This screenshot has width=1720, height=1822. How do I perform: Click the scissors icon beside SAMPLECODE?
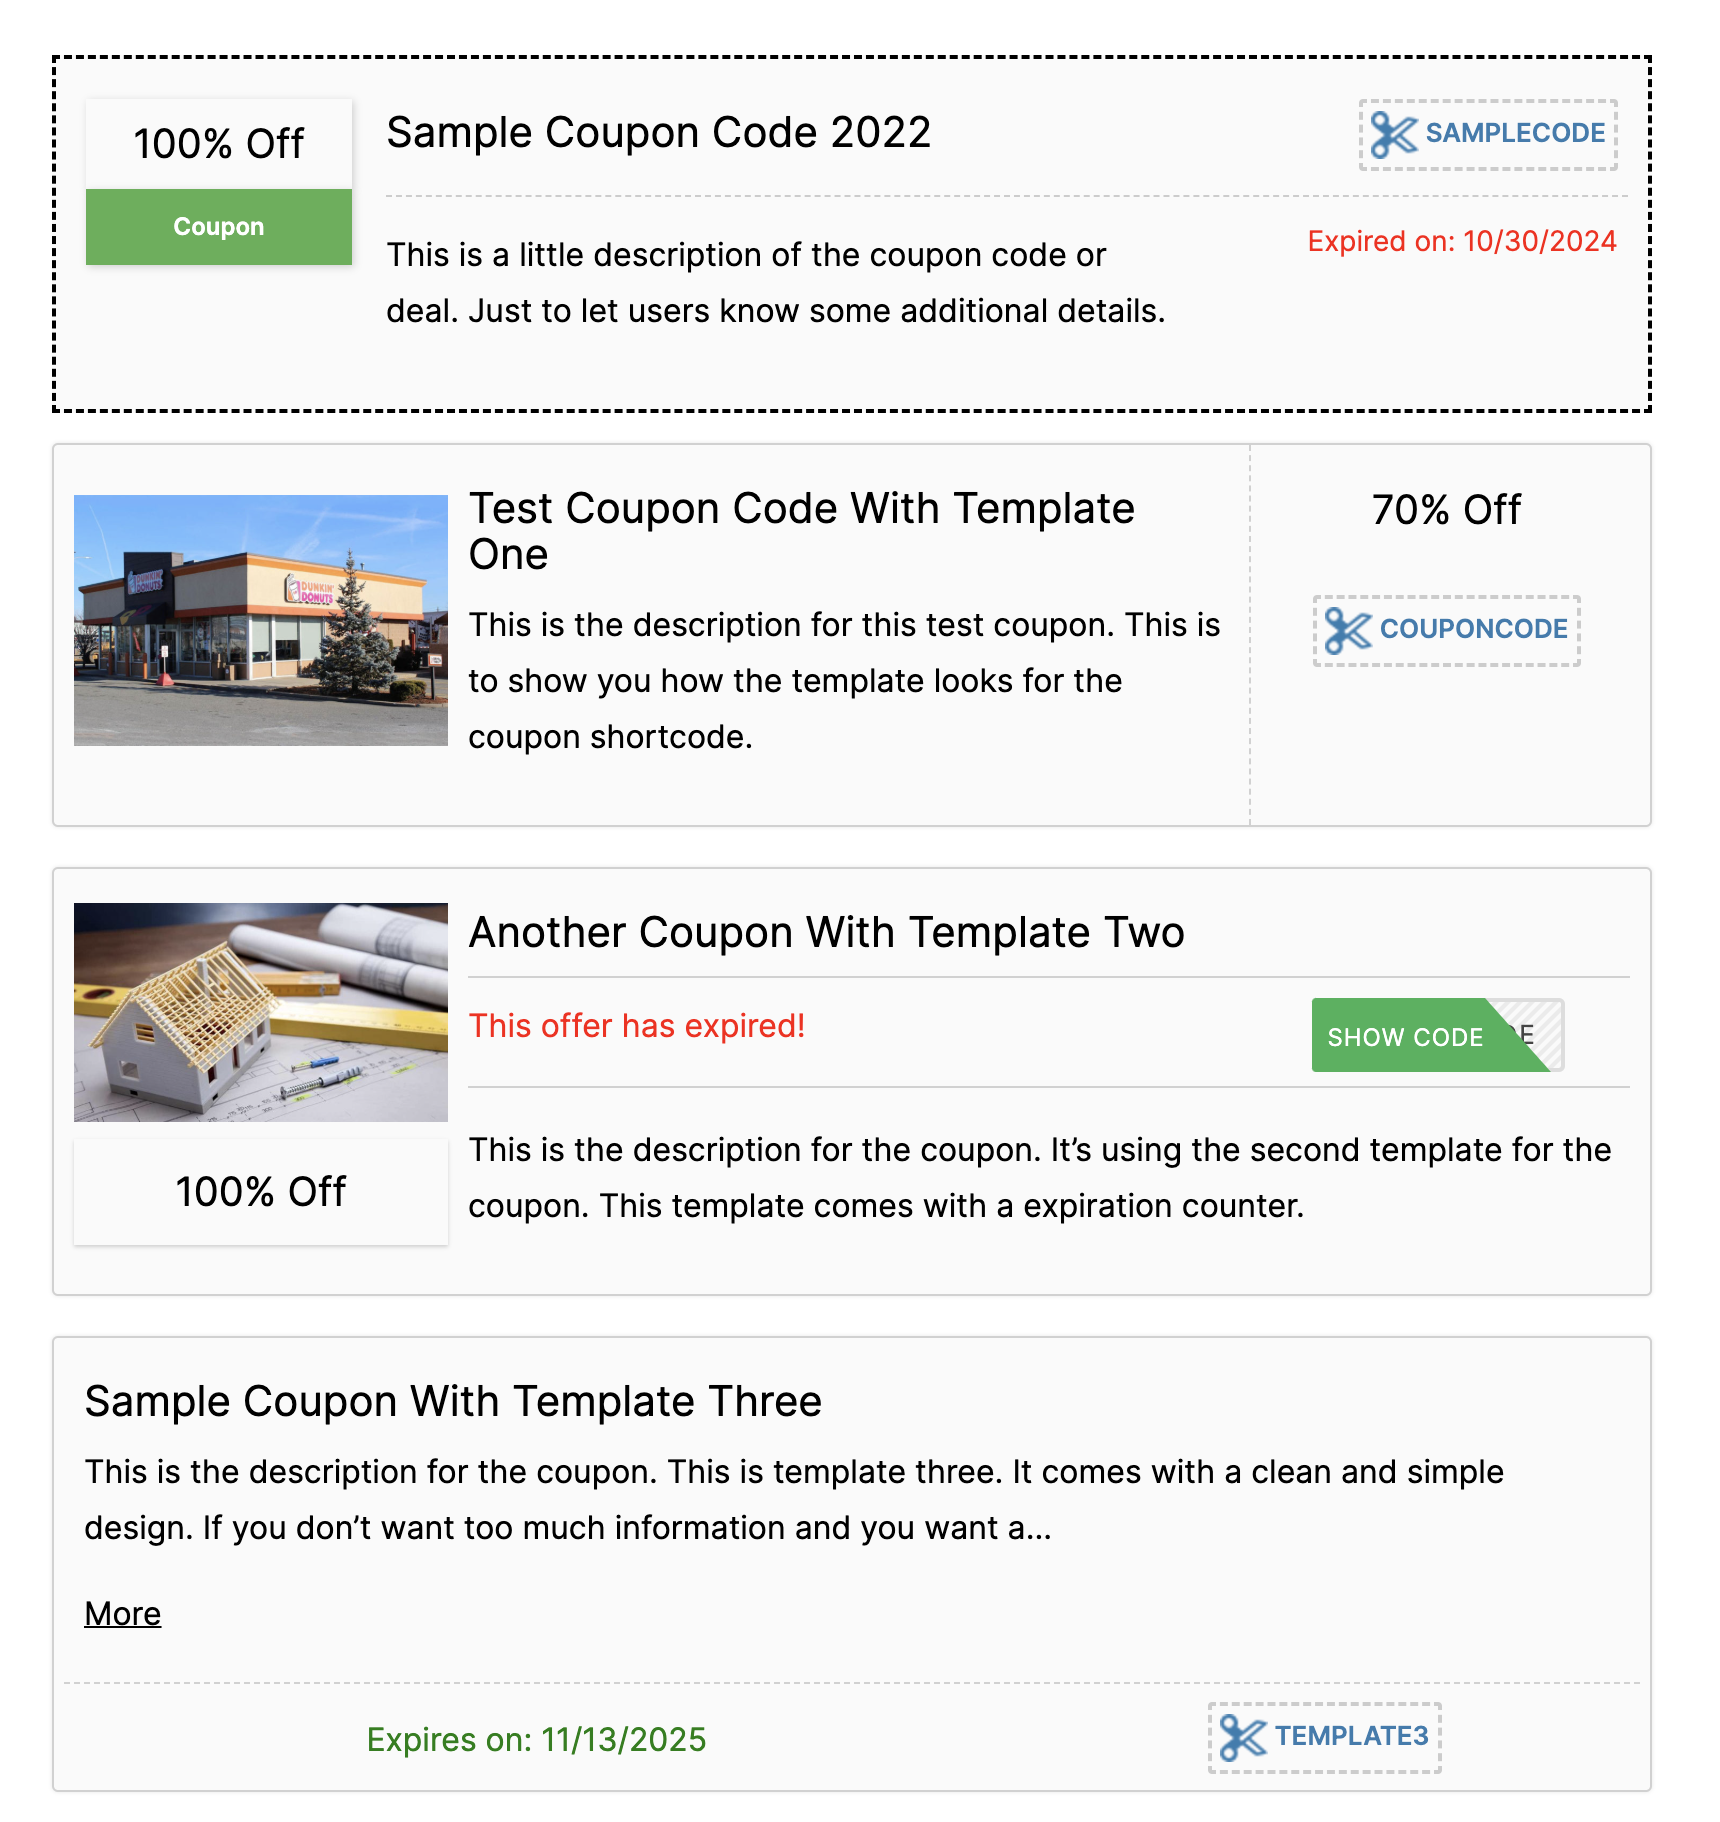1394,135
